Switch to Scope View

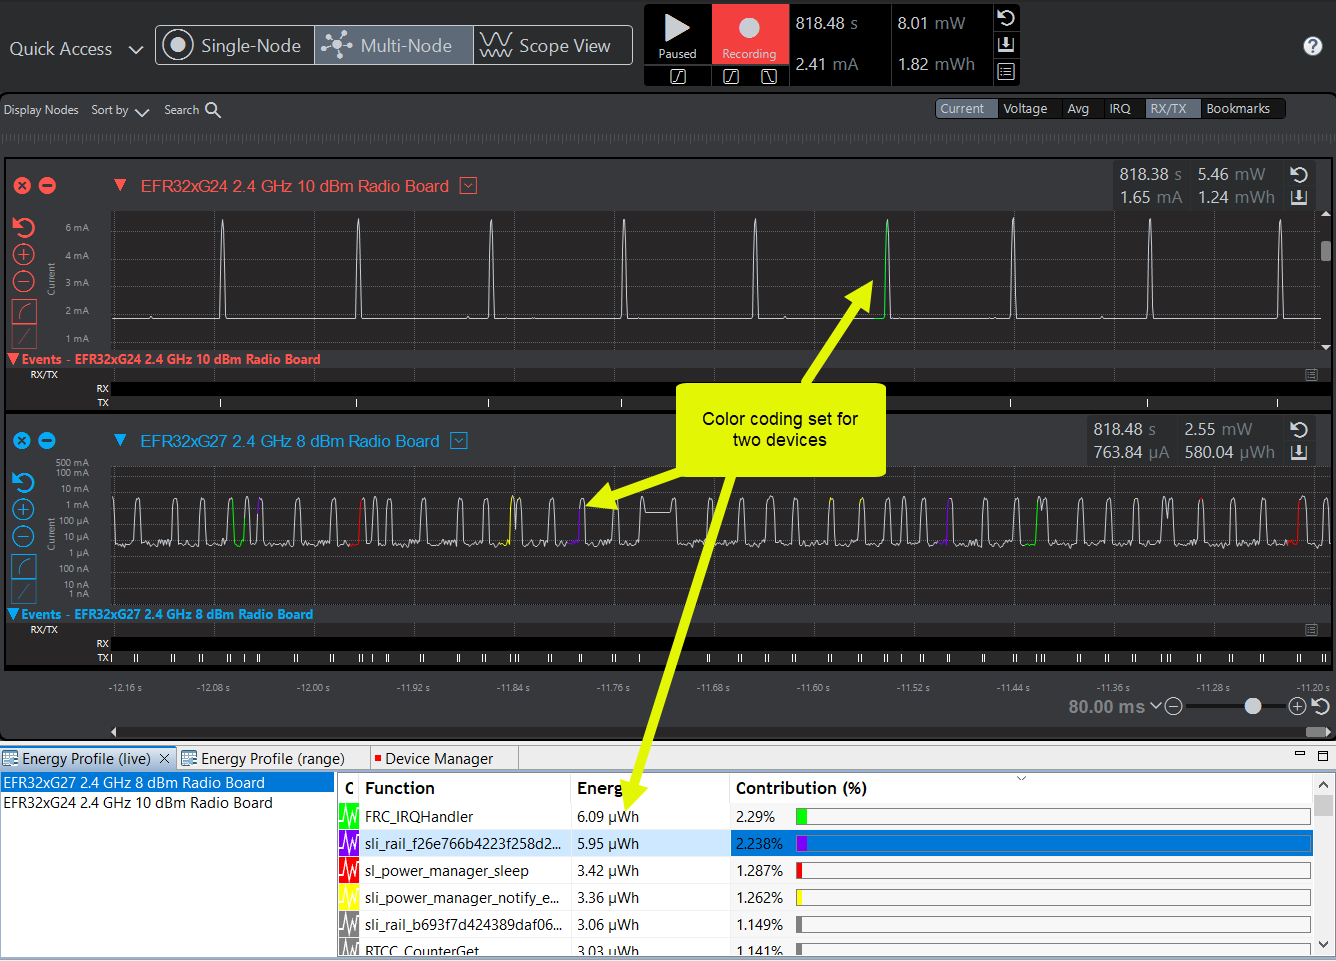(x=552, y=46)
